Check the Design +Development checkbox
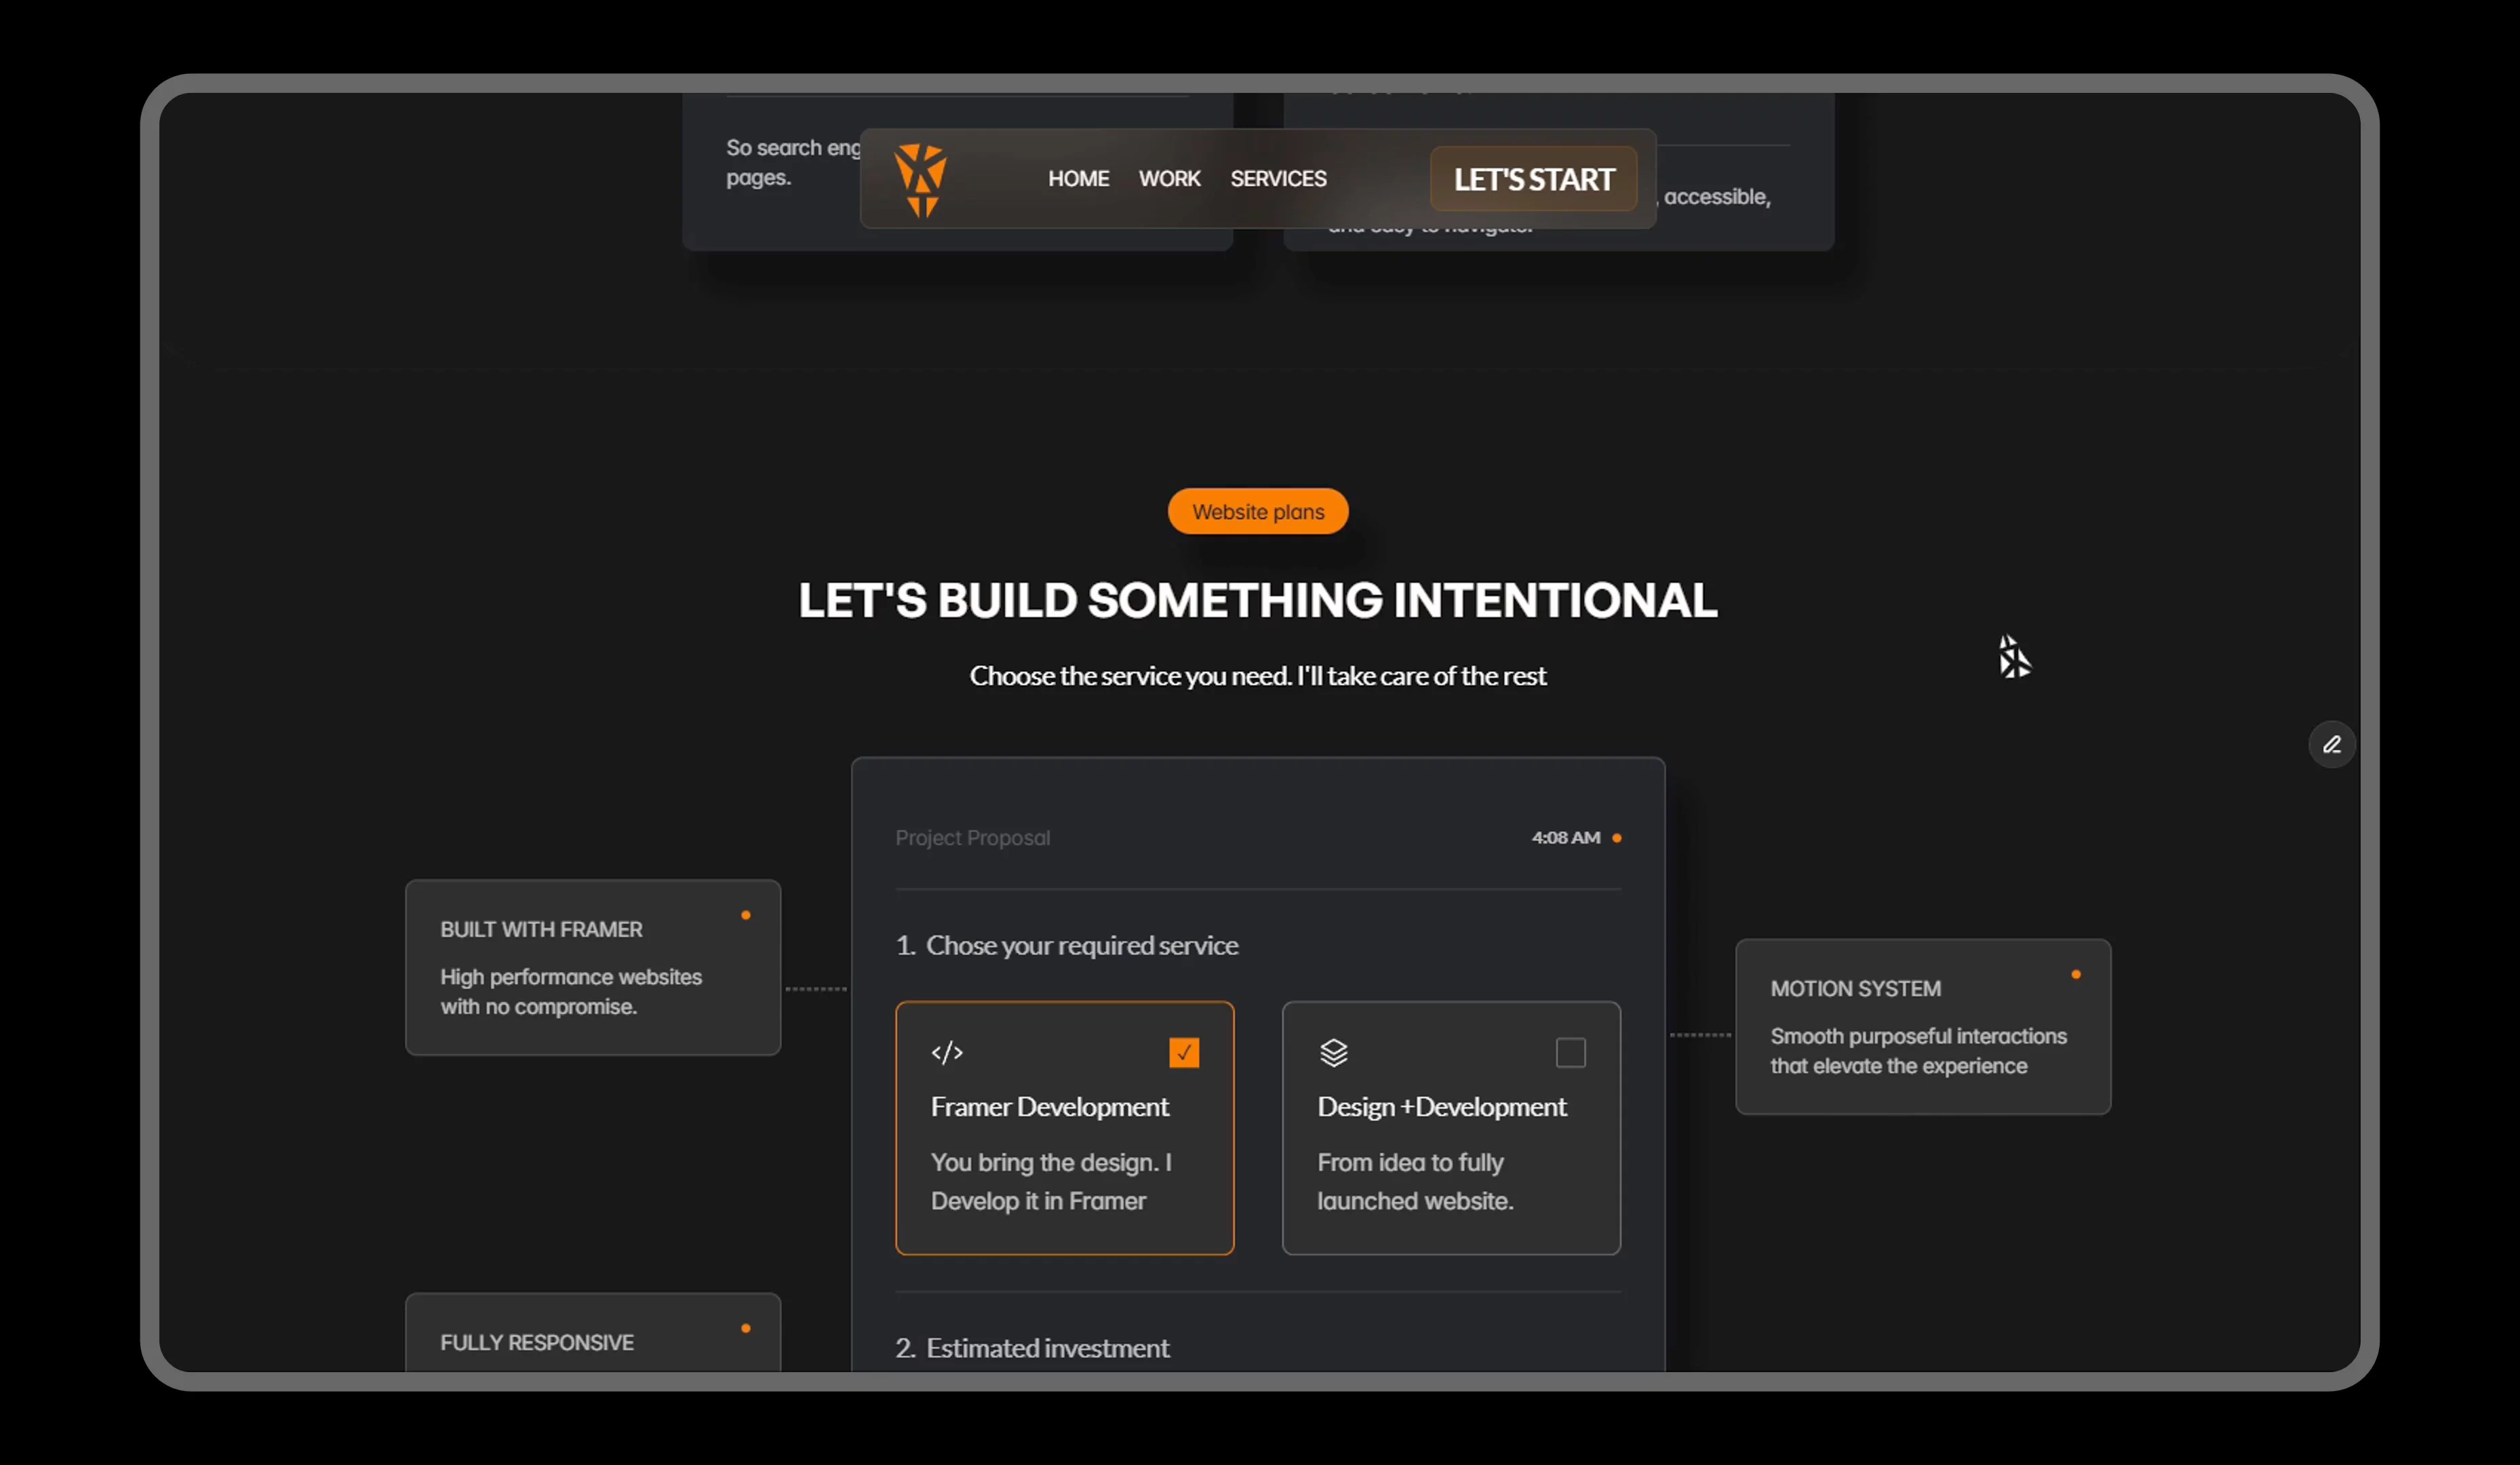The image size is (2520, 1465). pos(1570,1052)
